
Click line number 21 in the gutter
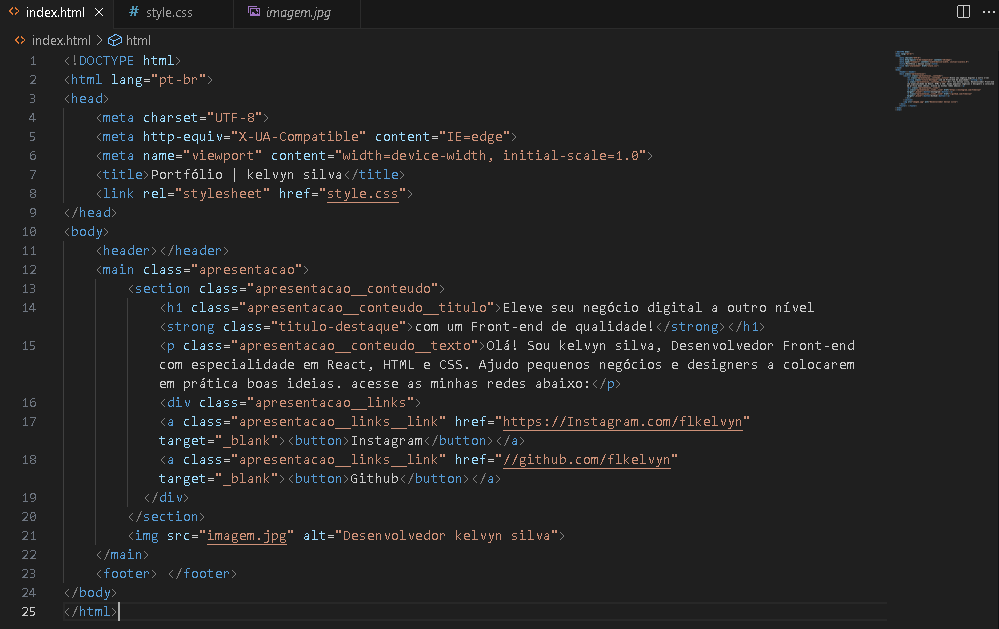(29, 536)
